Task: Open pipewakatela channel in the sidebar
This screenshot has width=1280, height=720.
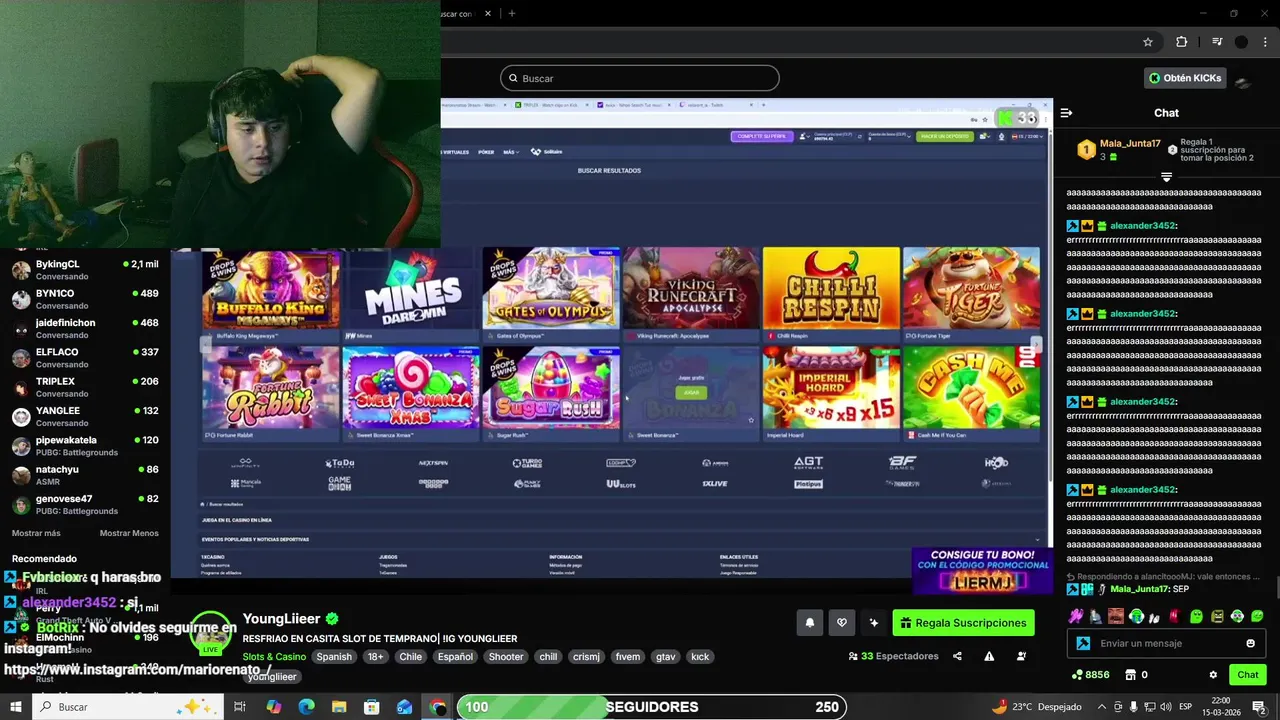Action: [x=85, y=446]
